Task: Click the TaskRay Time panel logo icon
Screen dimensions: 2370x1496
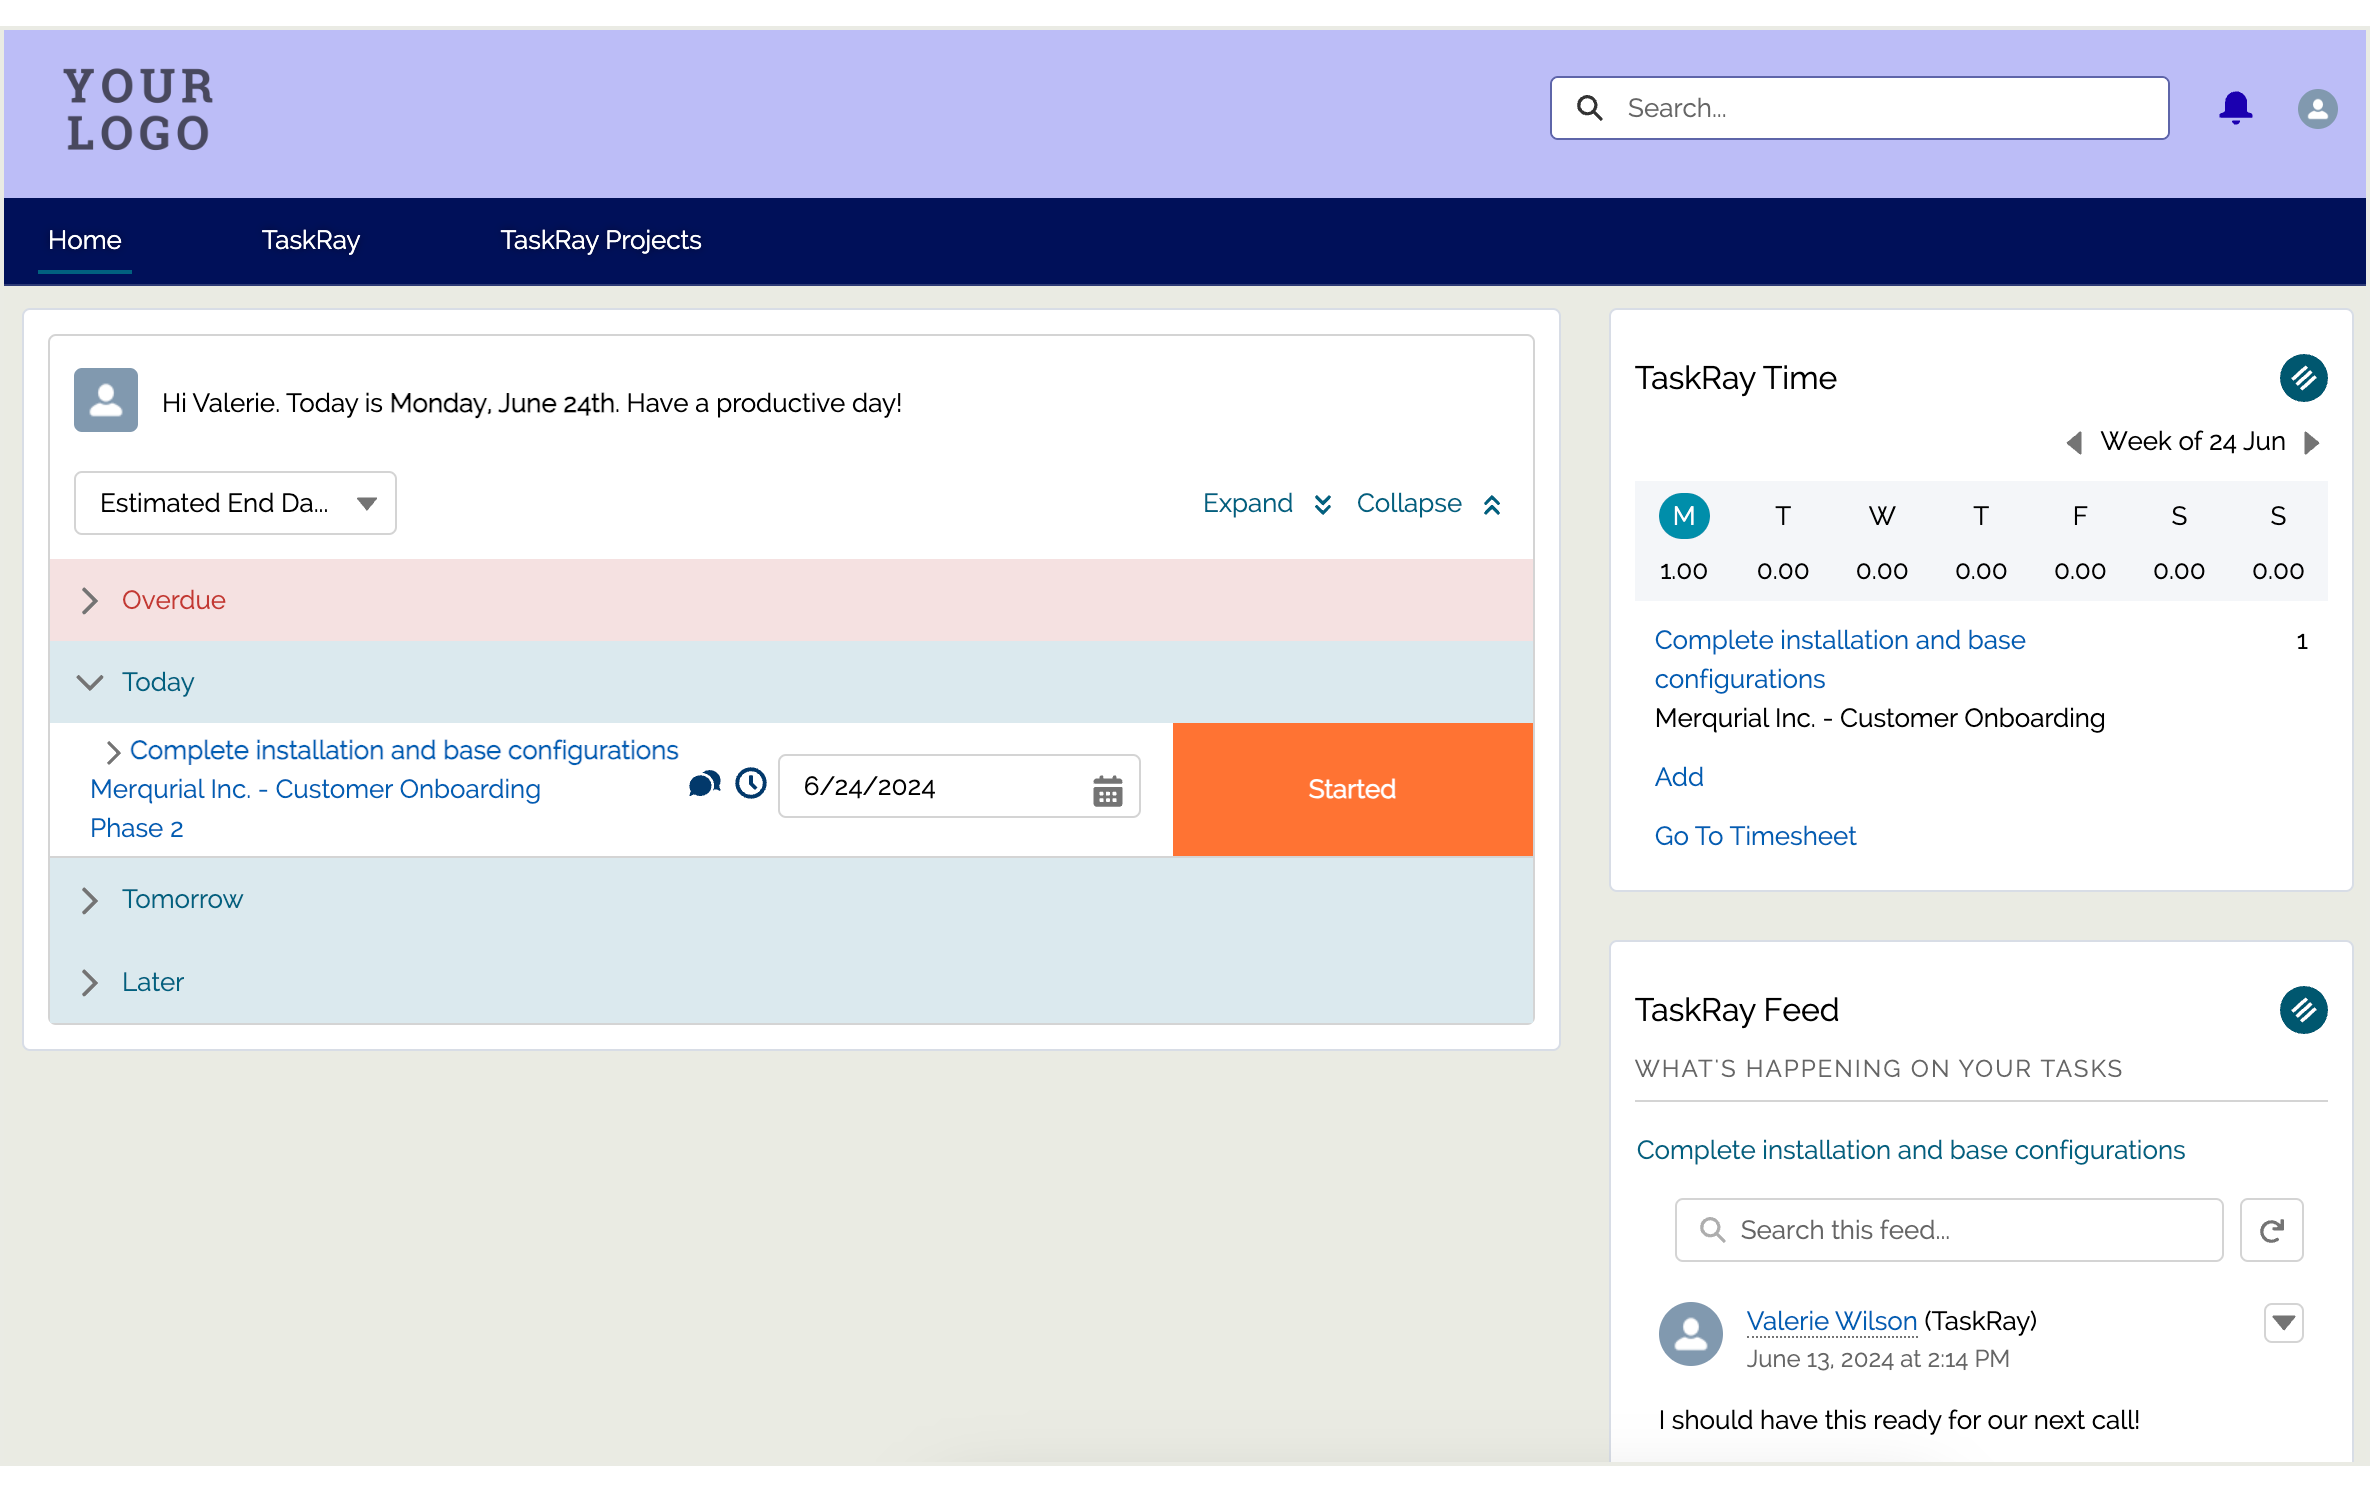Action: tap(2303, 378)
